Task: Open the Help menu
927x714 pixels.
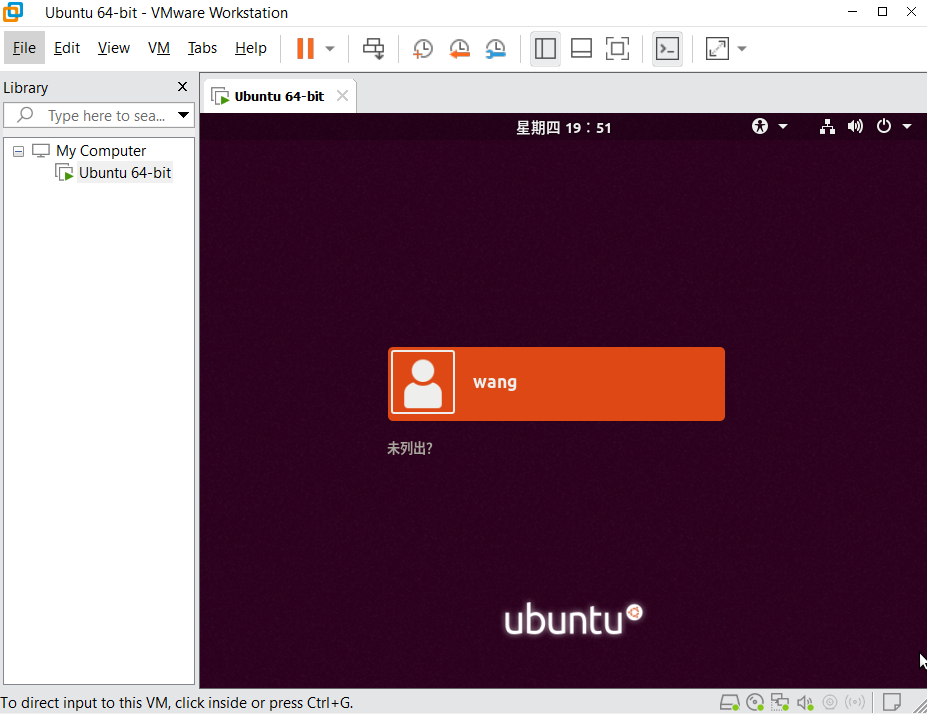Action: [251, 48]
